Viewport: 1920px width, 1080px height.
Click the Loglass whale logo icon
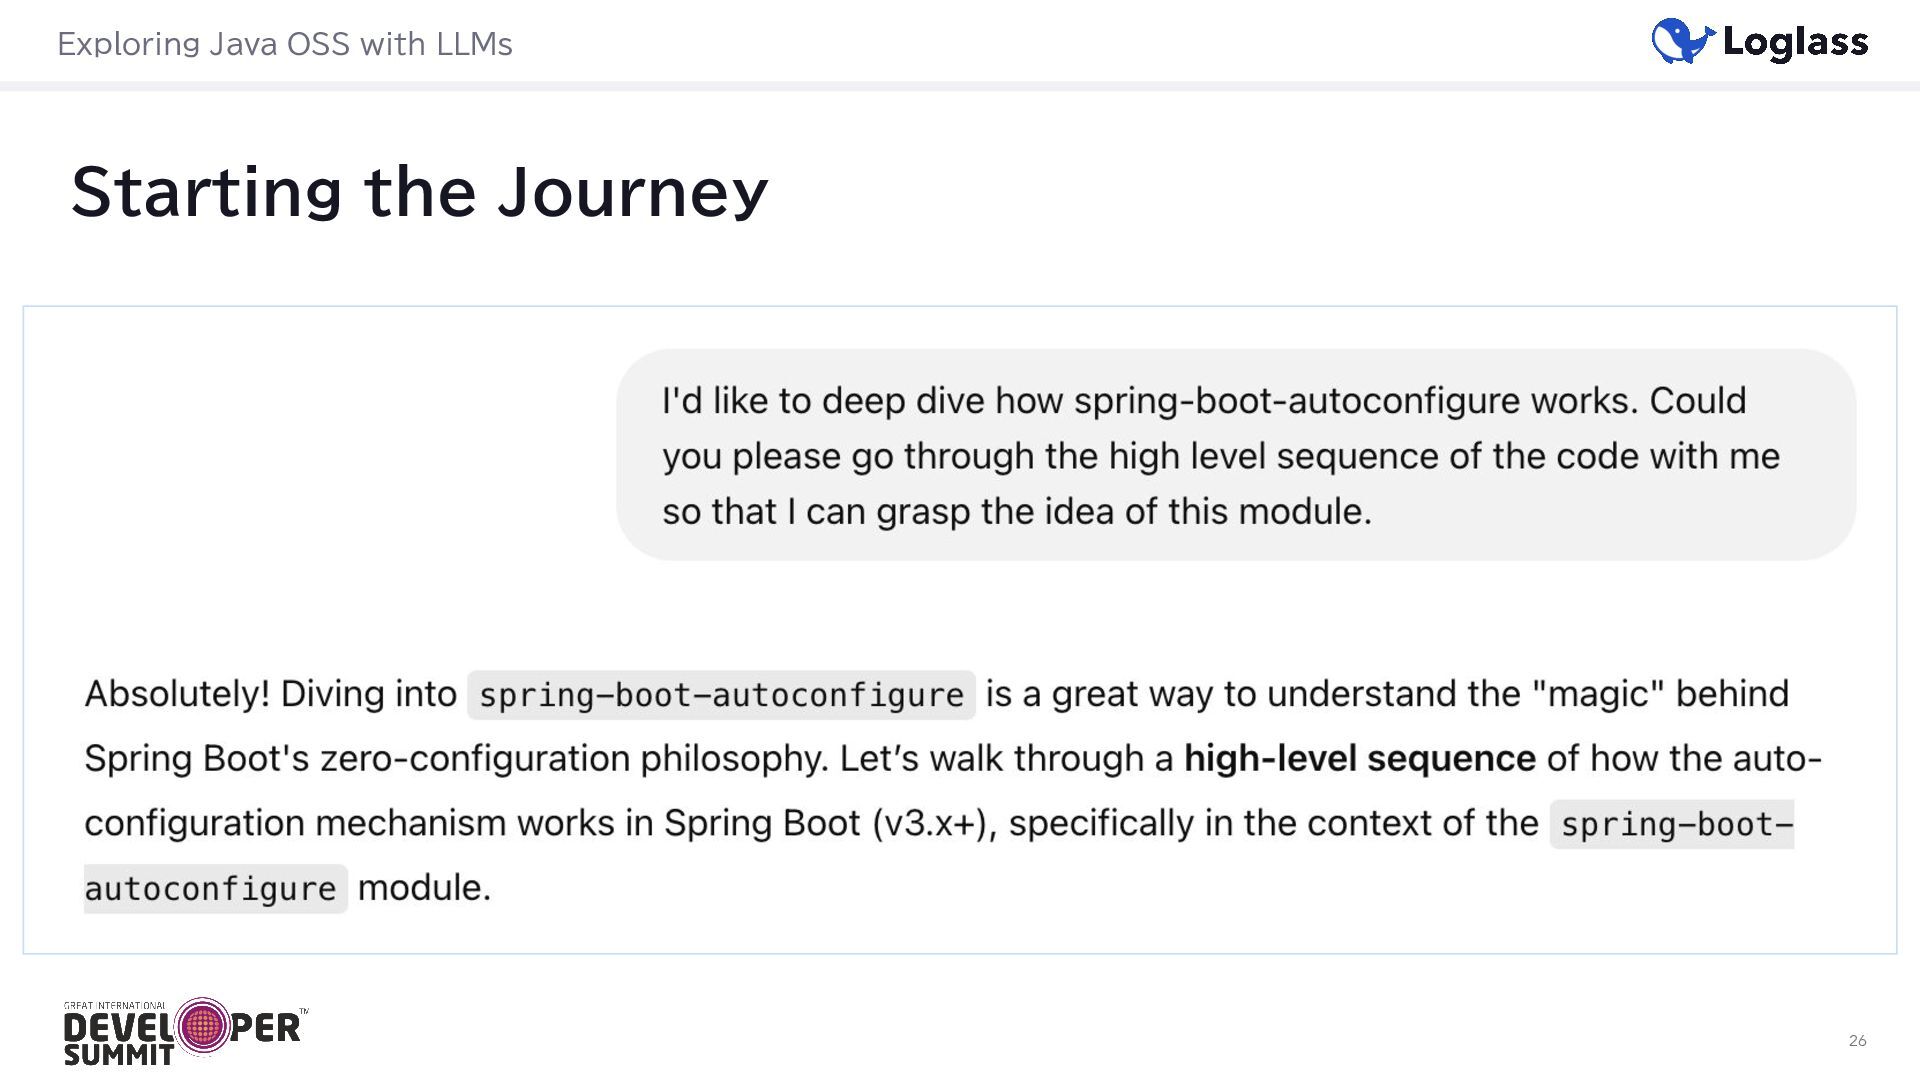click(1682, 42)
